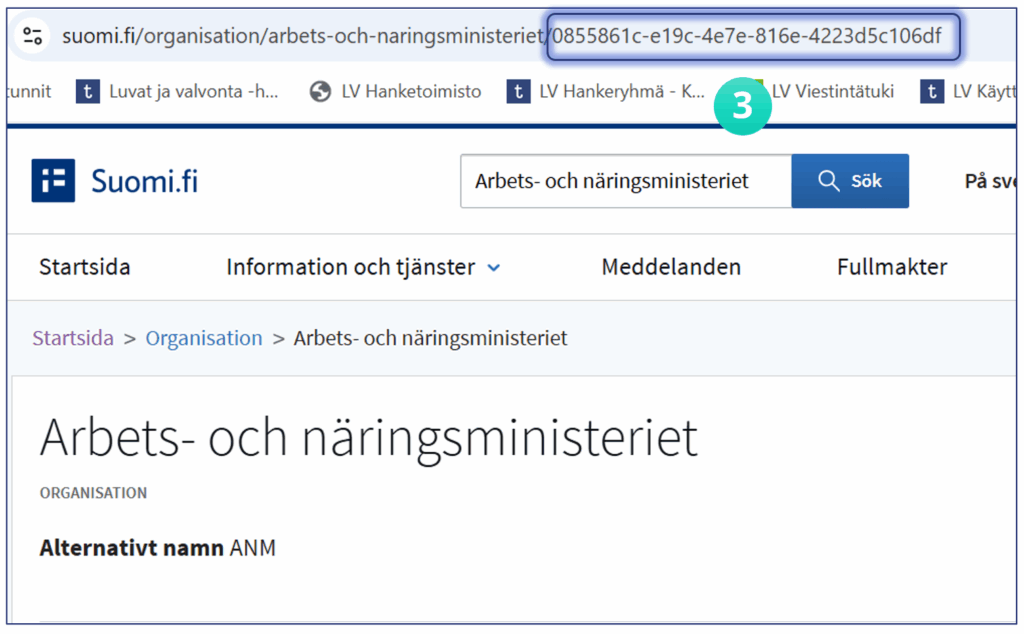Open the Luvat ja valvonta bookmark
The image size is (1024, 634).
point(178,92)
